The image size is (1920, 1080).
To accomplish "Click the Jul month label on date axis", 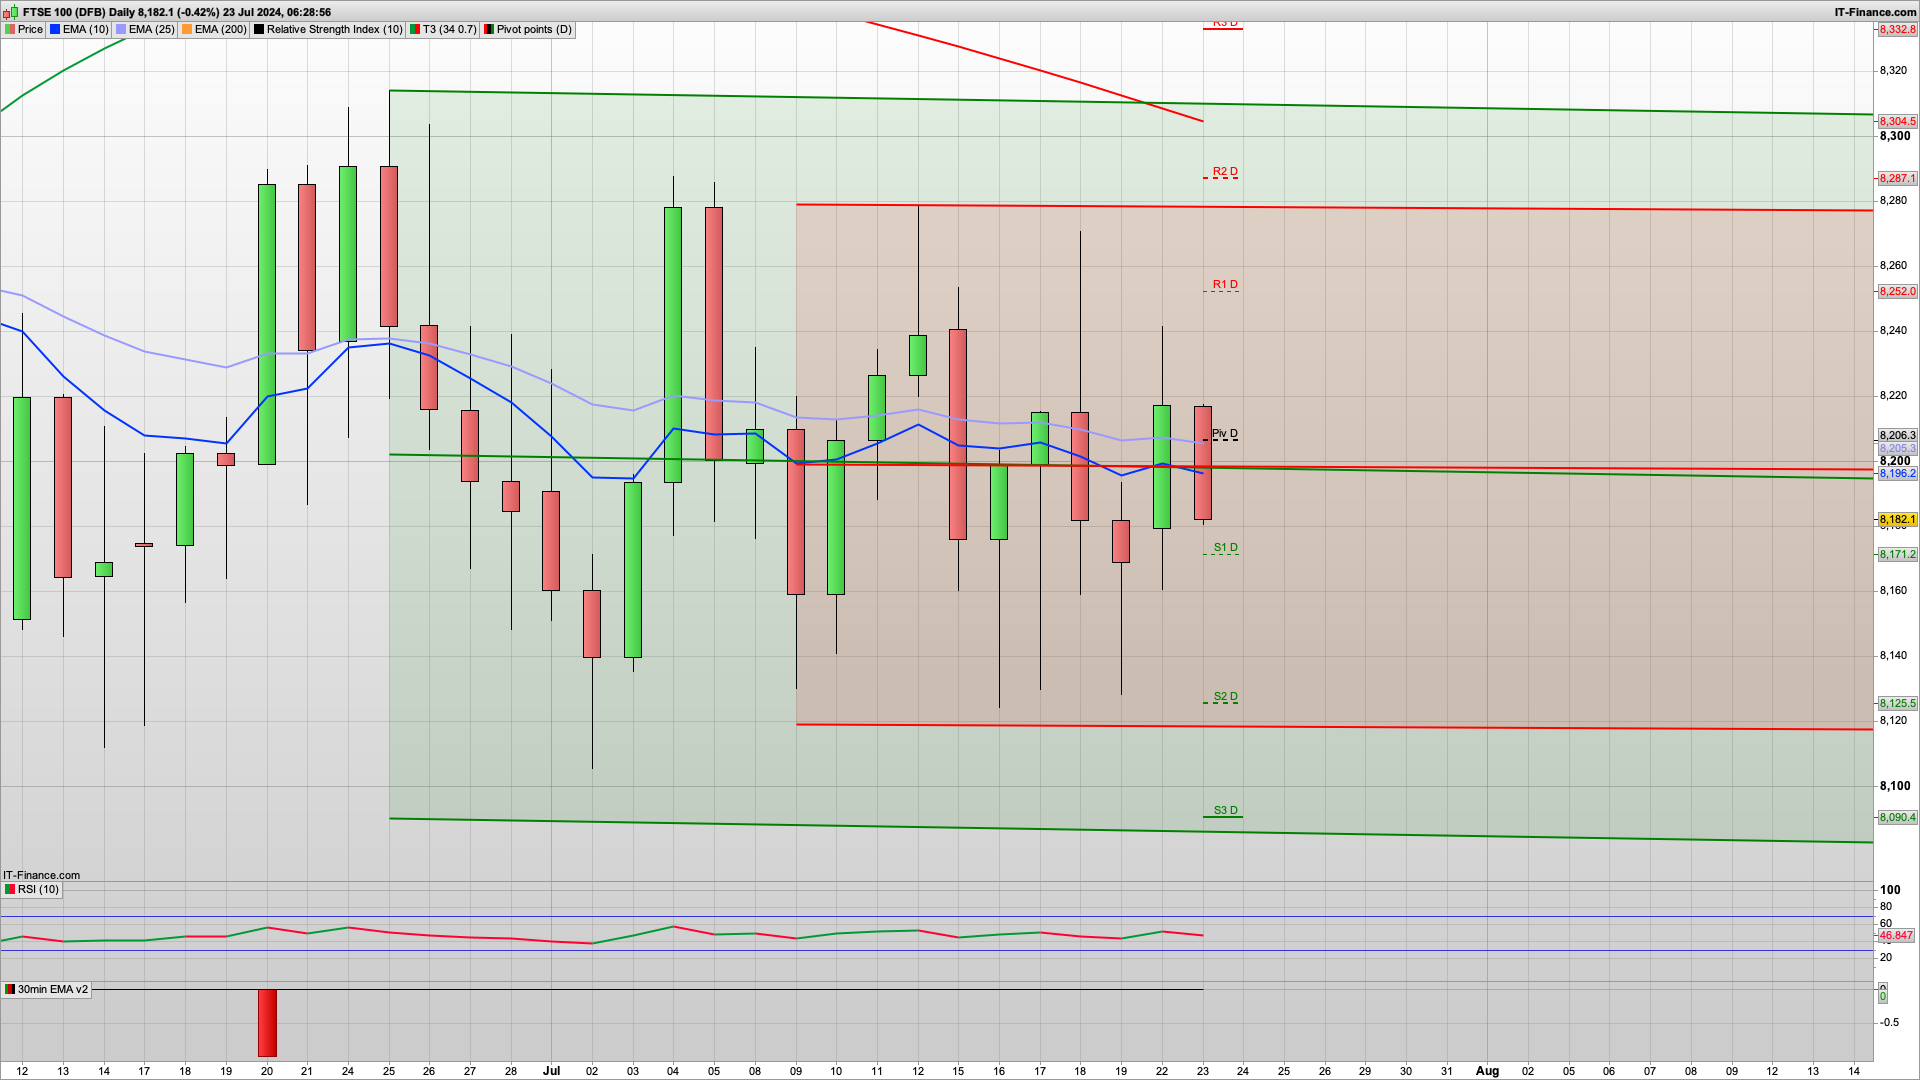I will [551, 1071].
